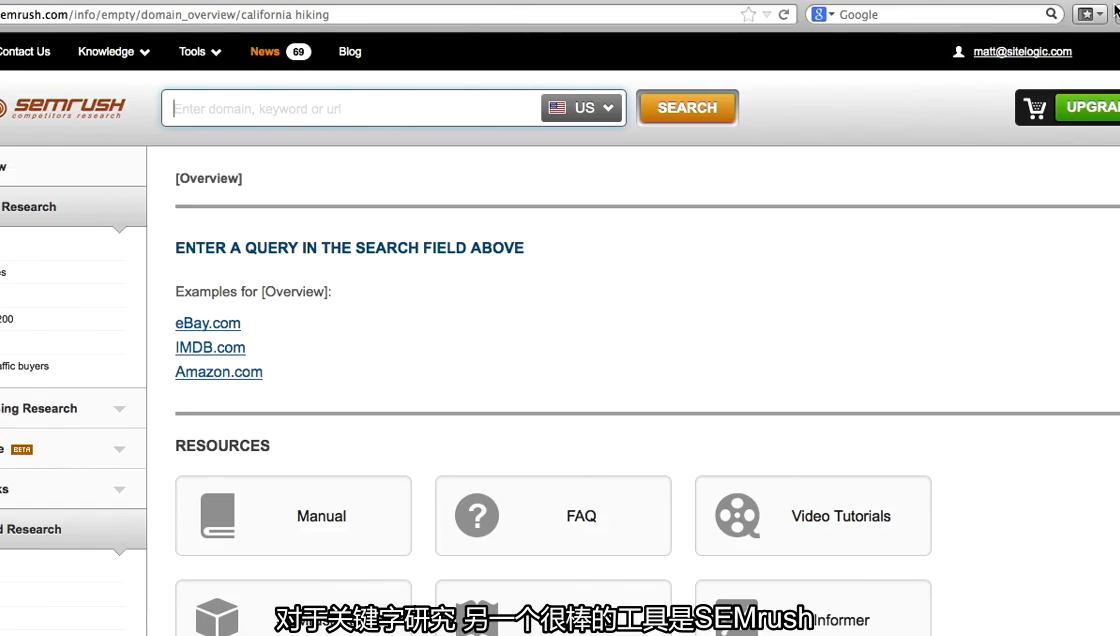The width and height of the screenshot is (1120, 636).
Task: Click the [Overview] heading text
Action: (x=209, y=178)
